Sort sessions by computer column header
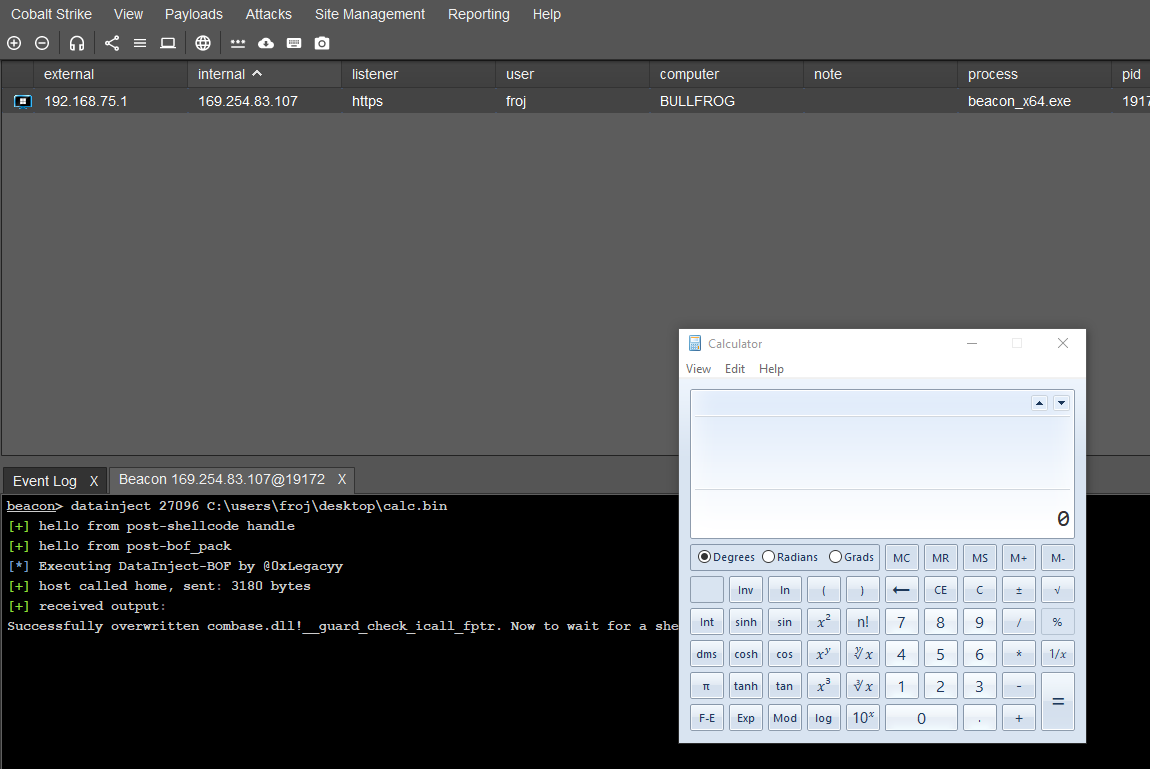This screenshot has width=1150, height=769. 726,74
